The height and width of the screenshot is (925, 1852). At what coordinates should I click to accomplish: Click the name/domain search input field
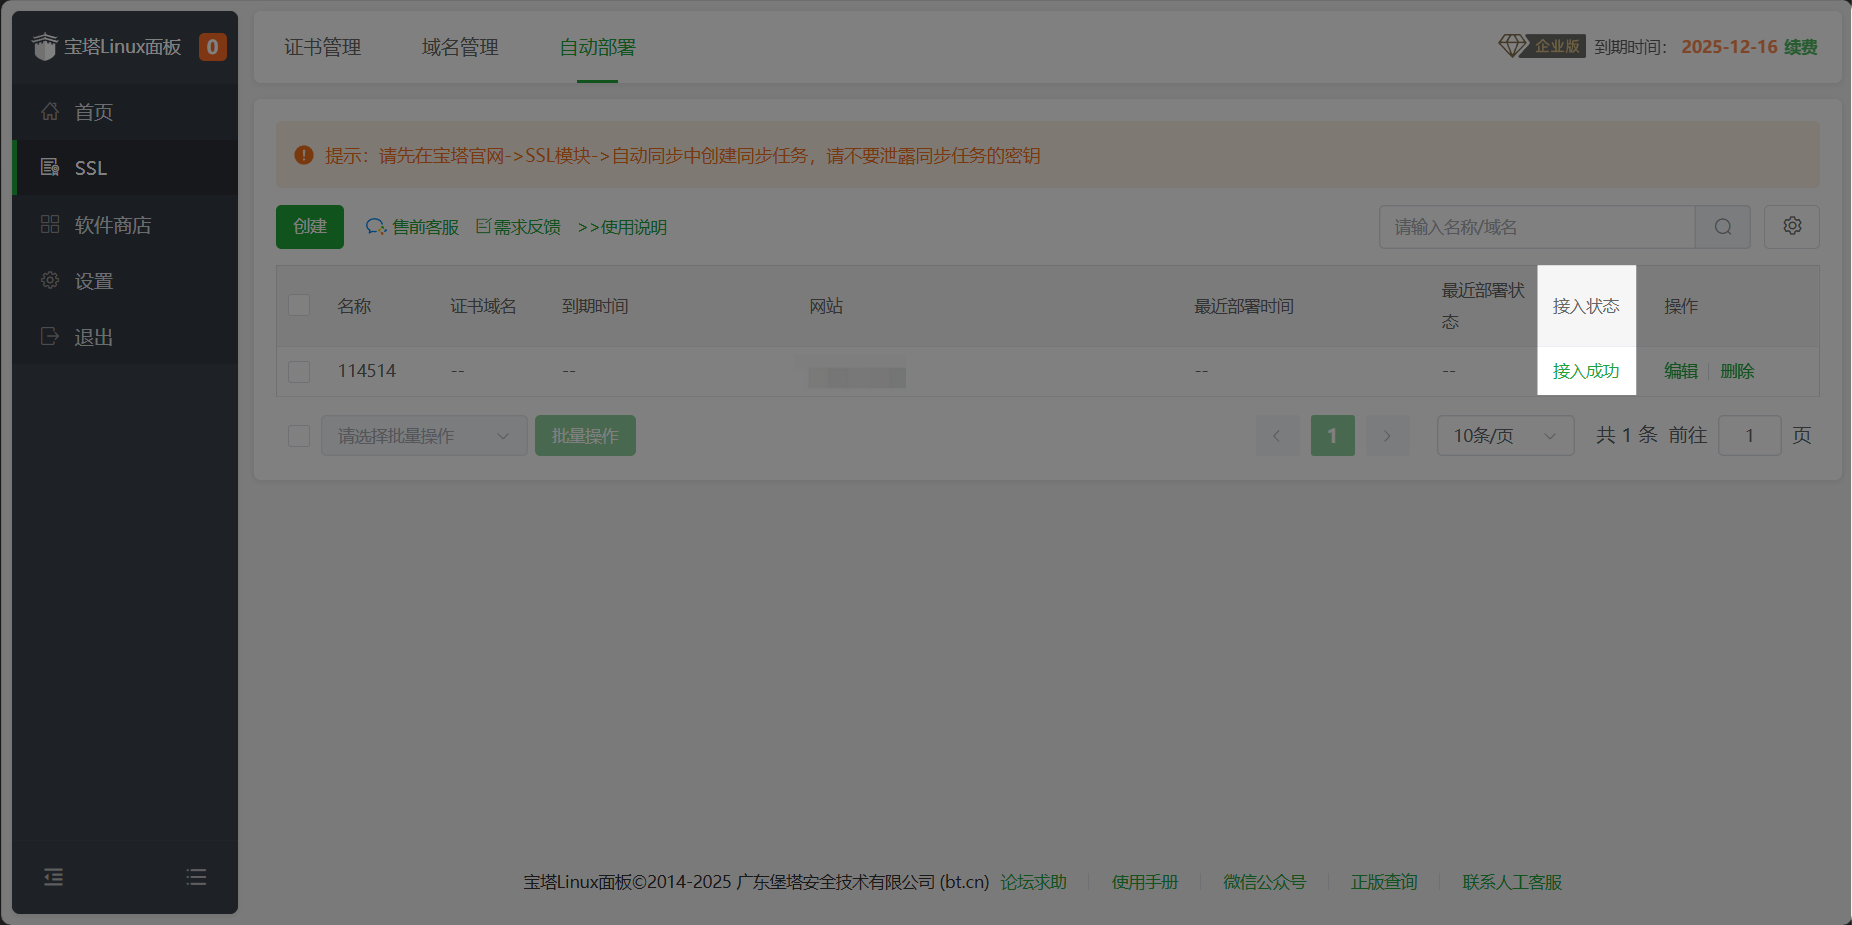[1537, 227]
